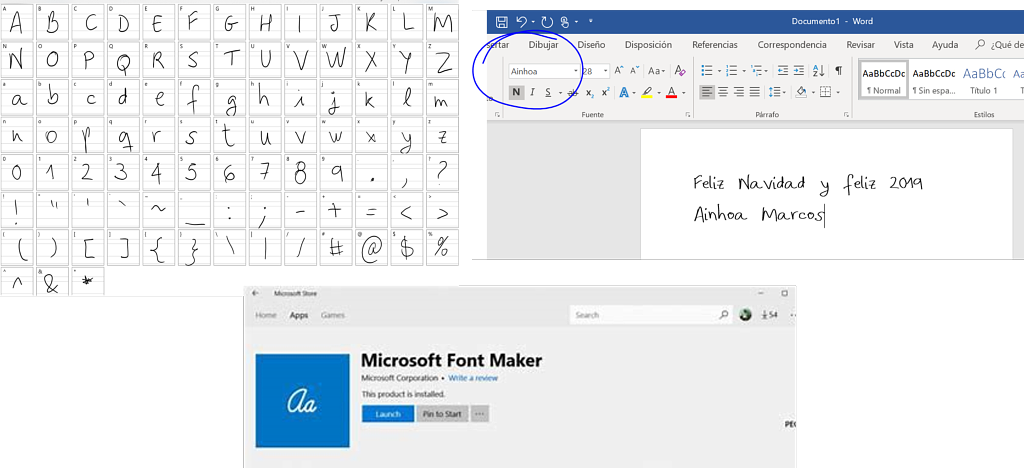Screen dimensions: 1024x468
Task: Open the Ayuda tab
Action: coord(945,45)
